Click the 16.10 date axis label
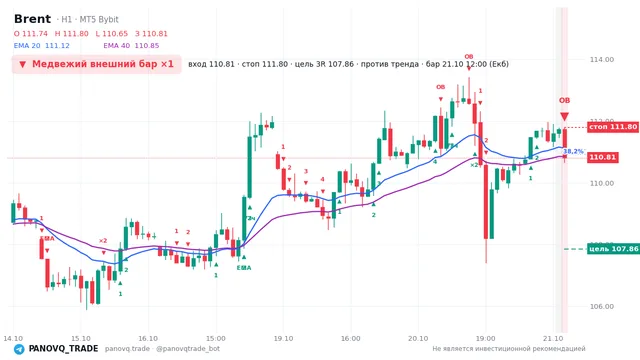Image resolution: width=640 pixels, height=360 pixels. (x=148, y=338)
